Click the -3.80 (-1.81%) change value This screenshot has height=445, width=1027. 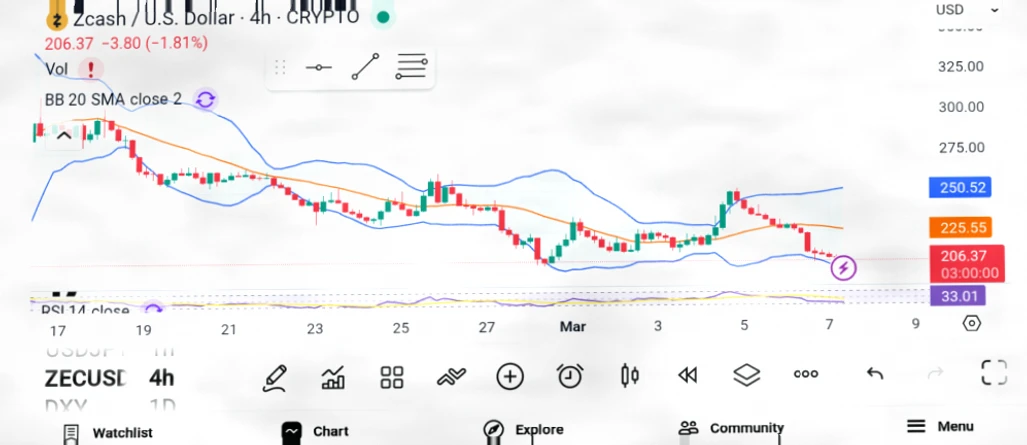(x=154, y=43)
